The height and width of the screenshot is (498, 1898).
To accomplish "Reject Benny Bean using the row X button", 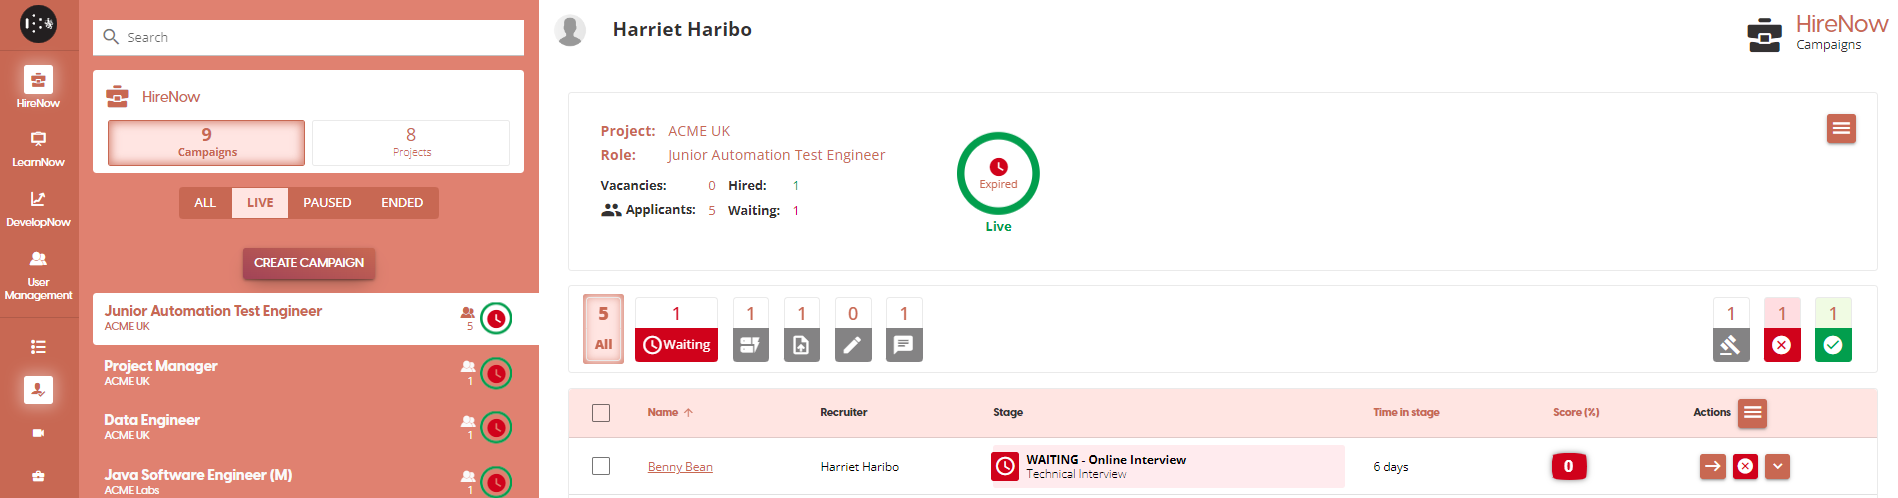I will 1745,466.
